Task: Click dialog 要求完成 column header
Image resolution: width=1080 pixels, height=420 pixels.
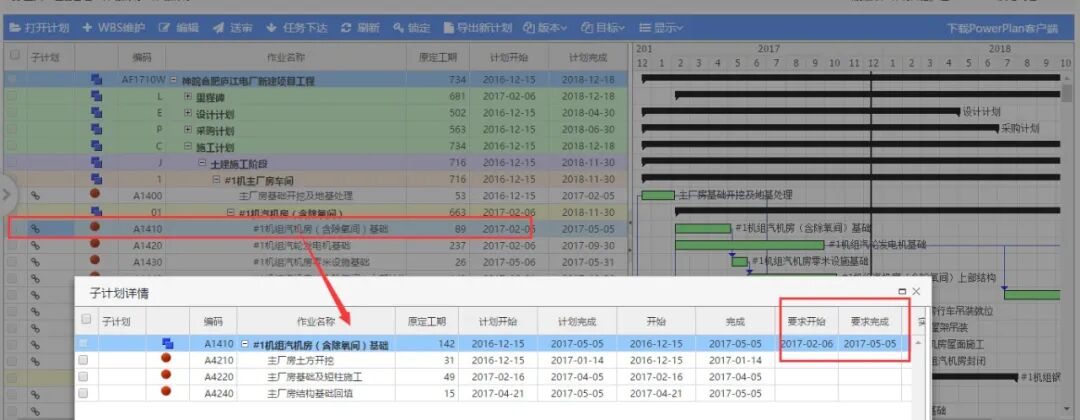Action: 870,321
